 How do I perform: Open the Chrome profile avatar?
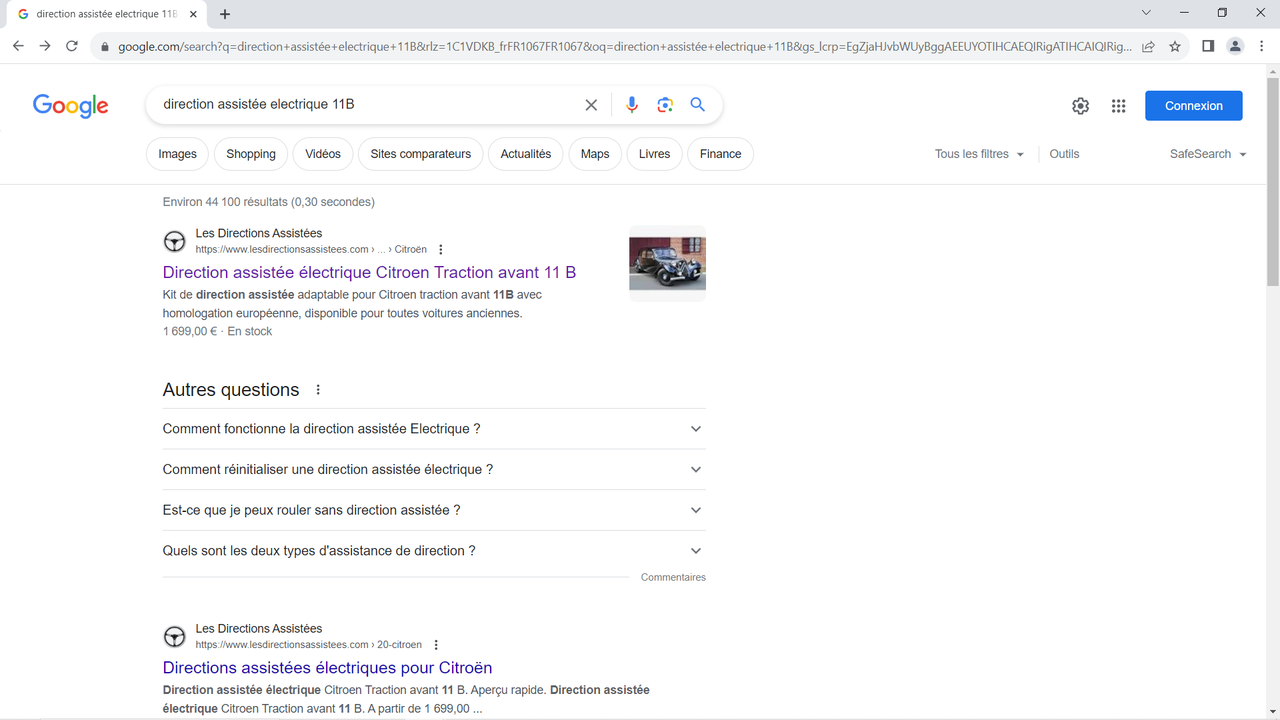pos(1236,46)
